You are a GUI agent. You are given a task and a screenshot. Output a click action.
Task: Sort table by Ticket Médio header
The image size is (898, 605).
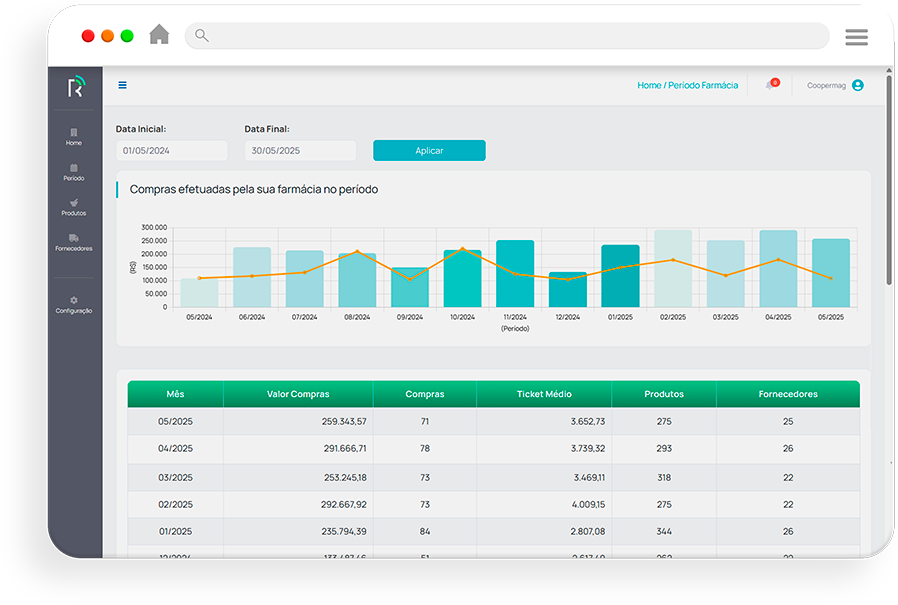544,394
